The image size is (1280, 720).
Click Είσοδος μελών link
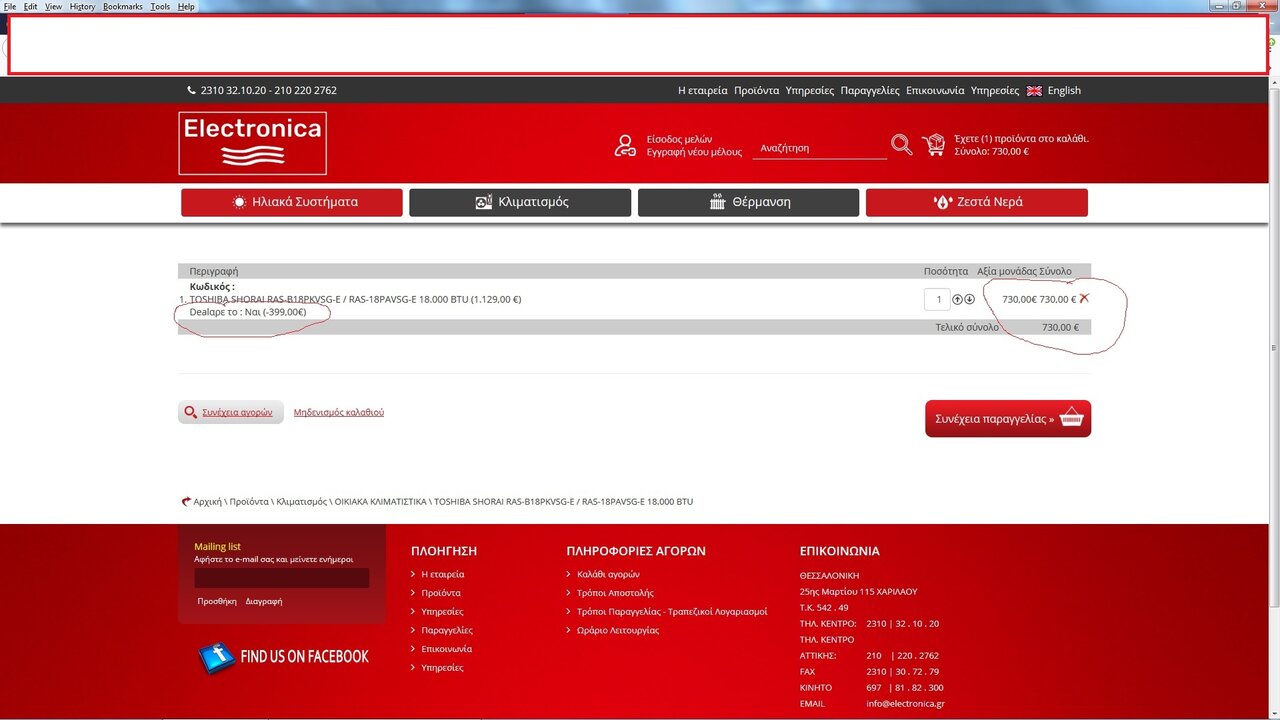click(x=679, y=140)
